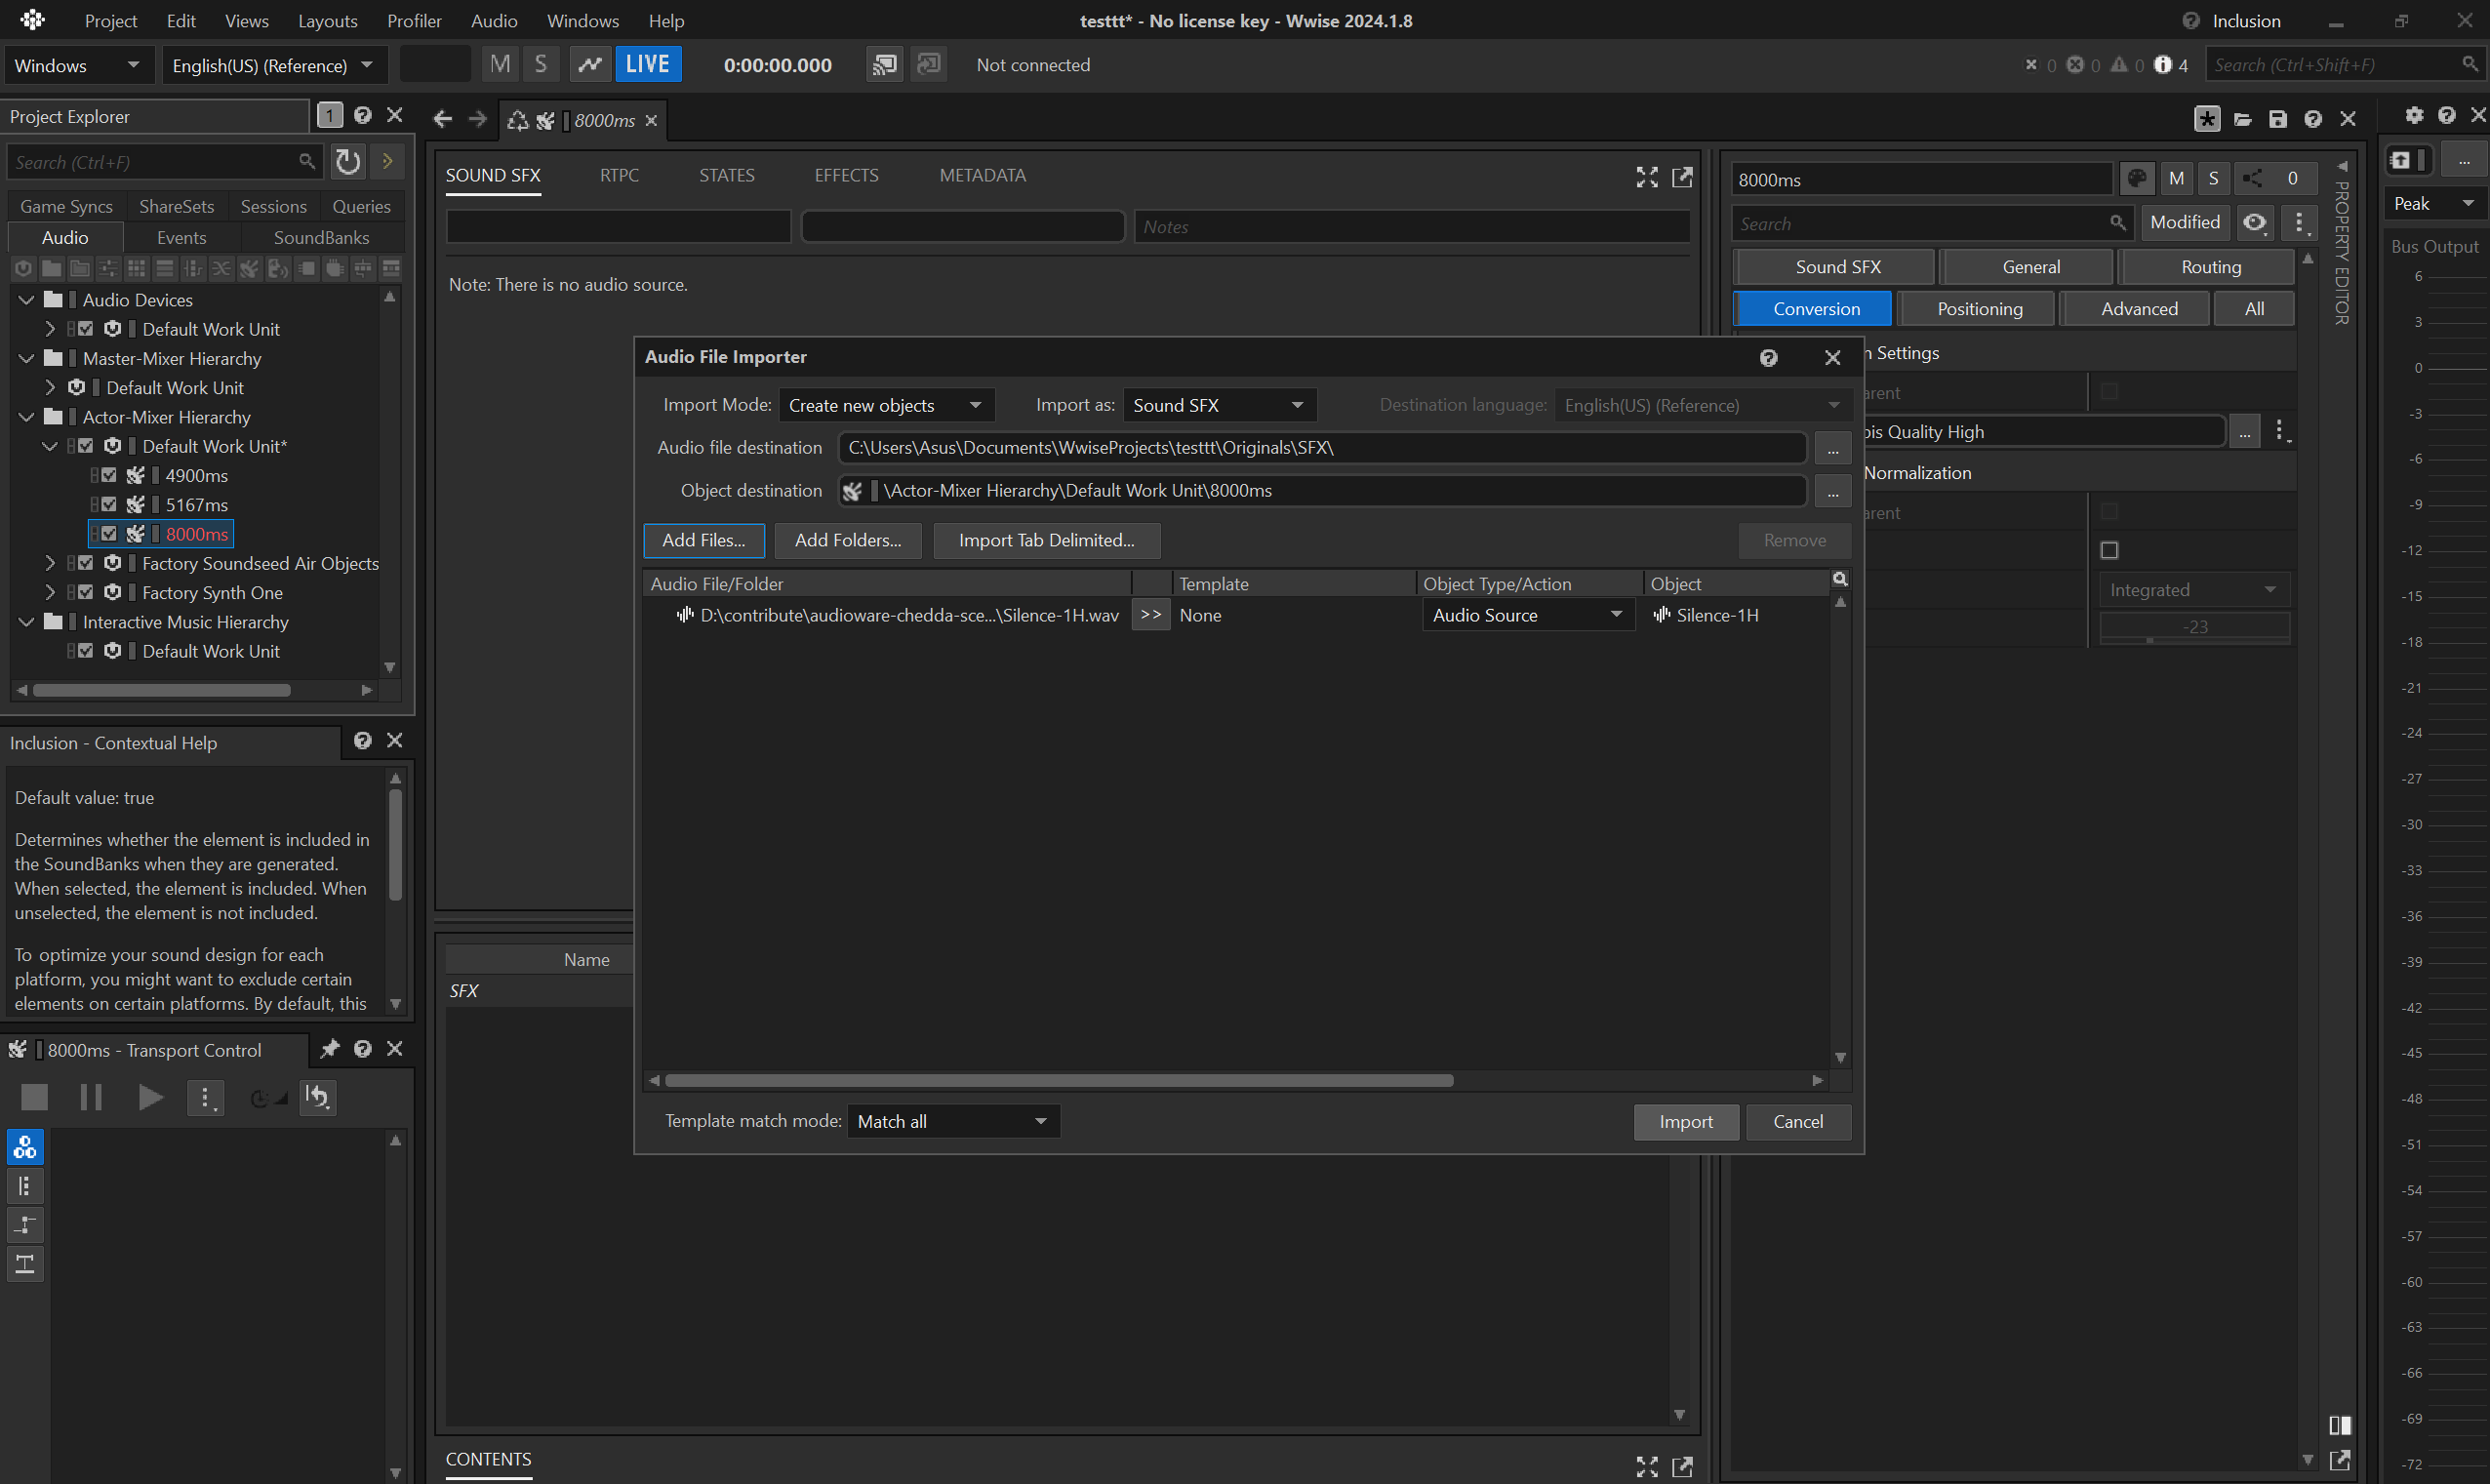Click the refresh icon in Project Explorer
This screenshot has height=1484, width=2490.
[348, 162]
